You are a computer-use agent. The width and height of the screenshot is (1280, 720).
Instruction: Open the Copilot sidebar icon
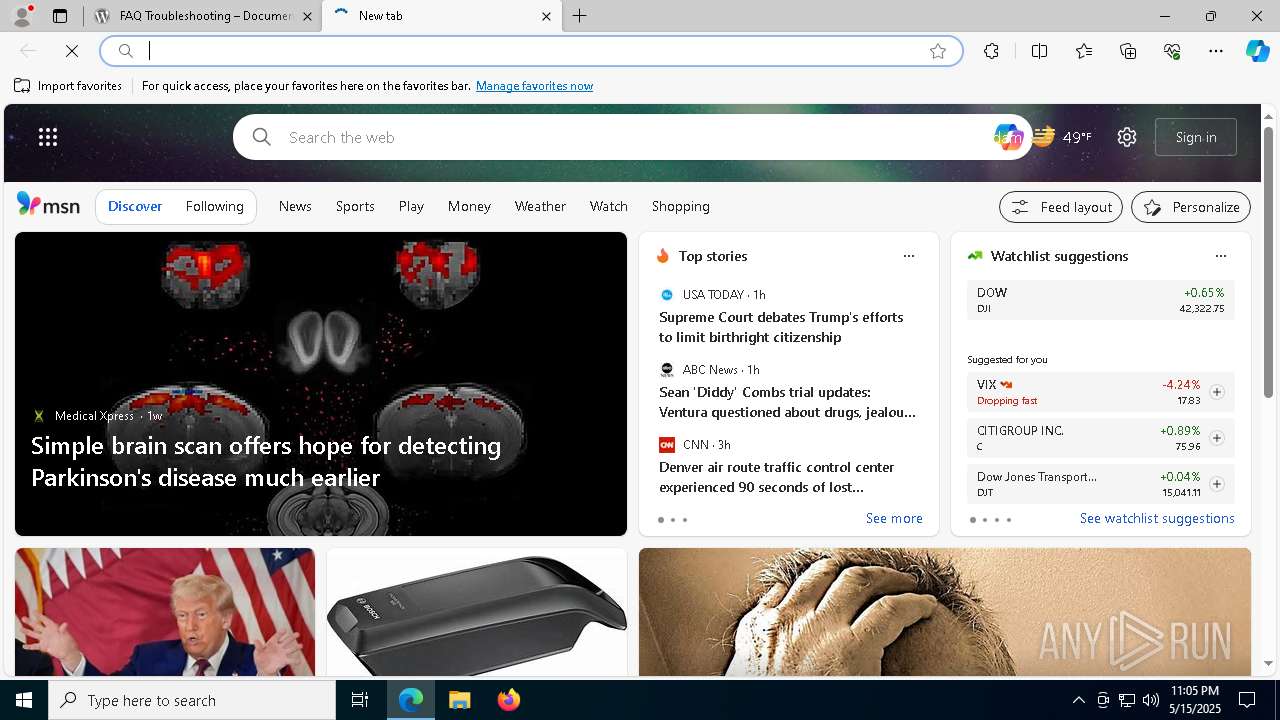1257,51
